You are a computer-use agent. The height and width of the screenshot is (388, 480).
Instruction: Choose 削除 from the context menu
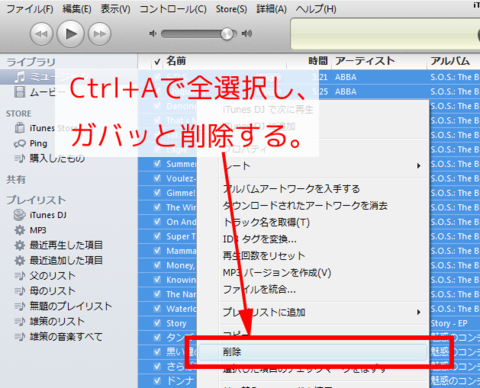tap(313, 352)
